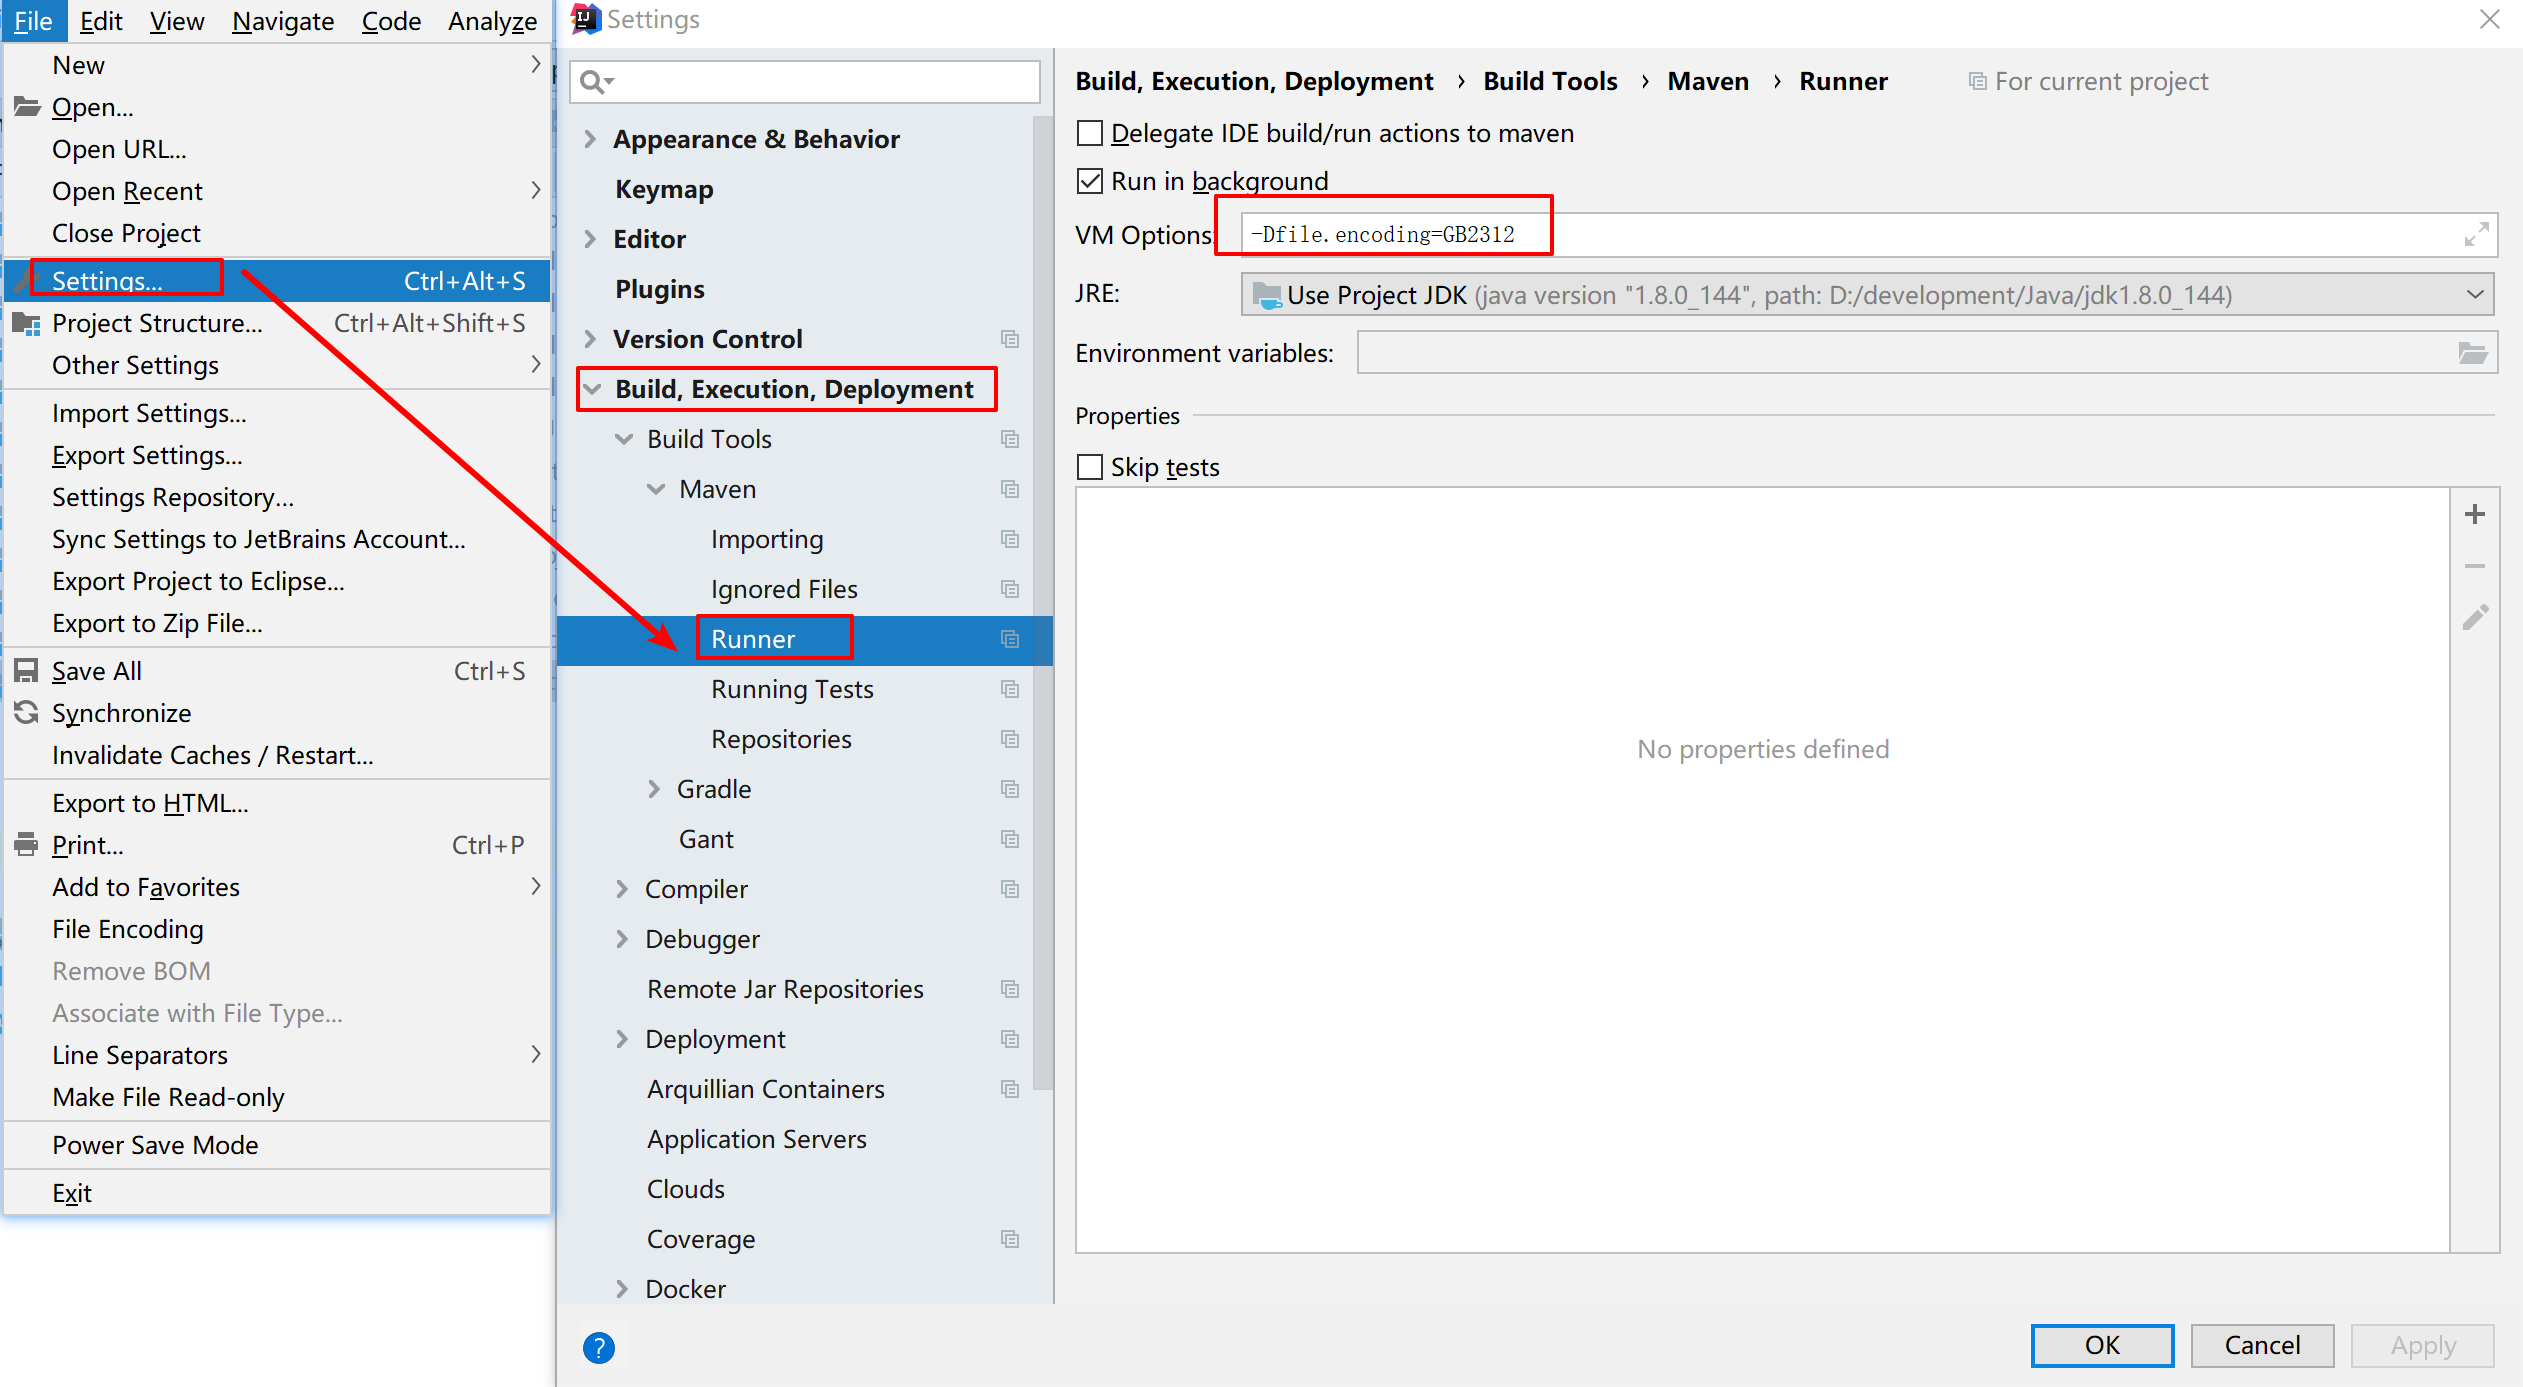Screen dimensions: 2523x1387
Task: Click the pencil edit property icon
Action: click(2474, 618)
